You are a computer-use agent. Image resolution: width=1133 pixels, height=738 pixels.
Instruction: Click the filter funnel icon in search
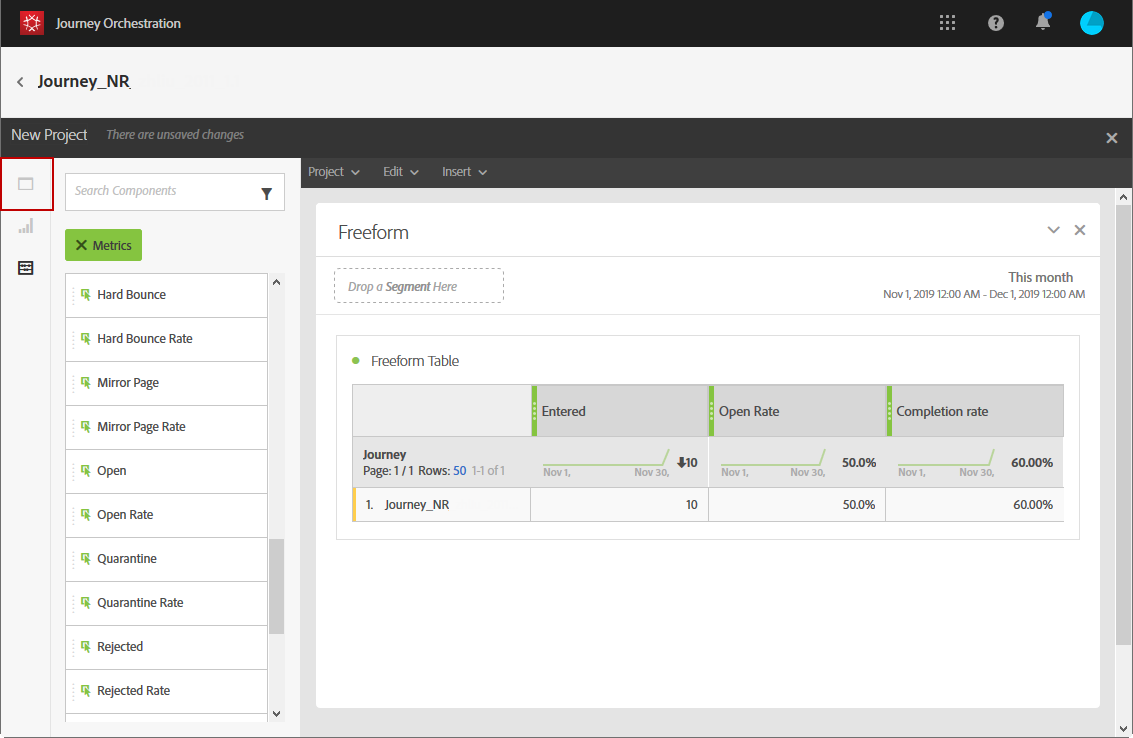tap(267, 193)
